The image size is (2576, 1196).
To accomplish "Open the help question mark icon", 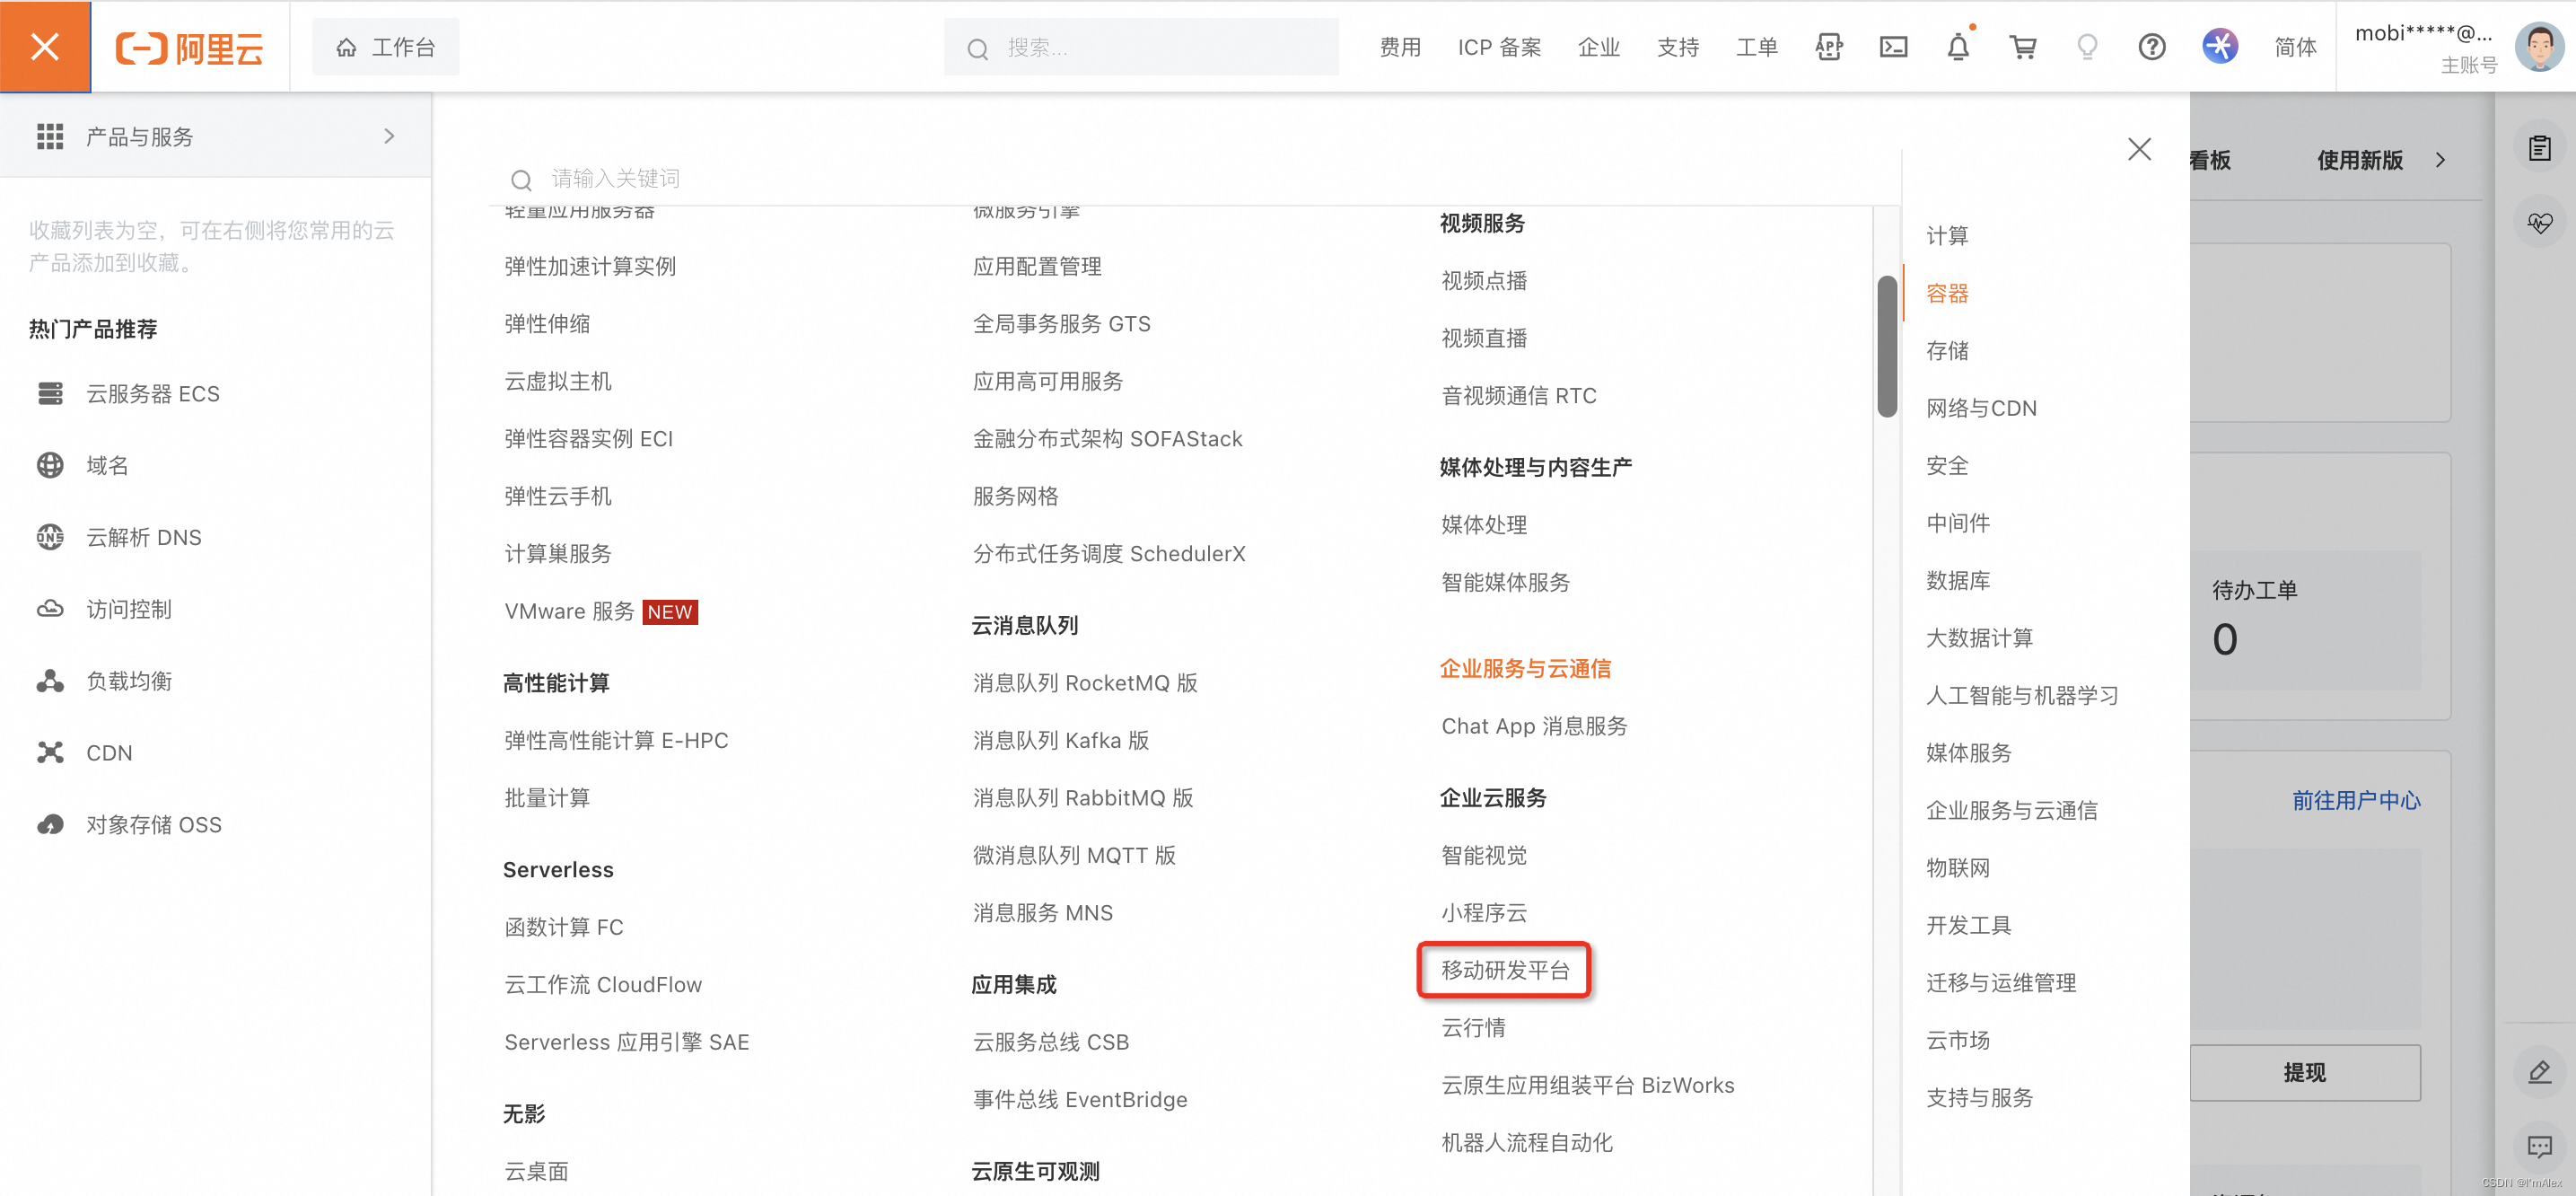I will tap(2151, 47).
